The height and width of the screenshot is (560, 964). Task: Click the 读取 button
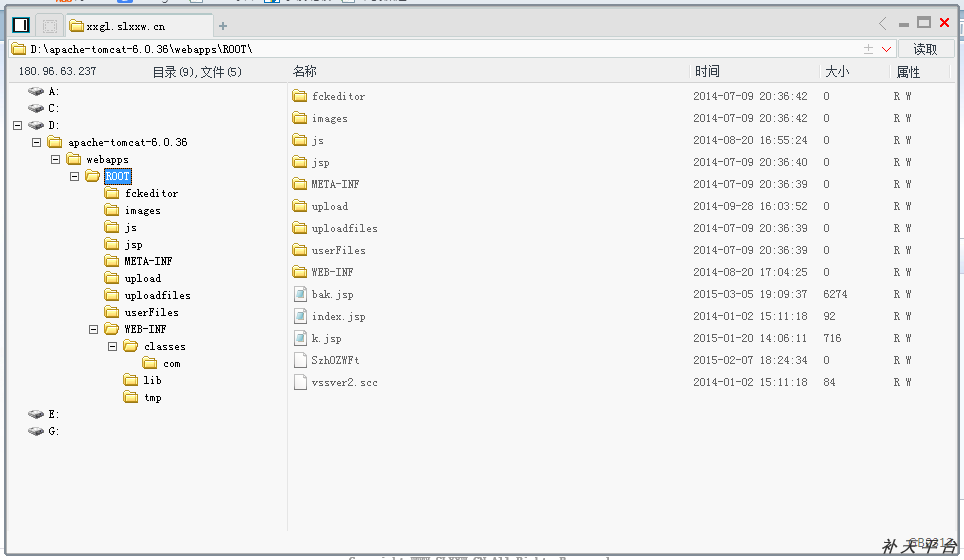(x=925, y=49)
